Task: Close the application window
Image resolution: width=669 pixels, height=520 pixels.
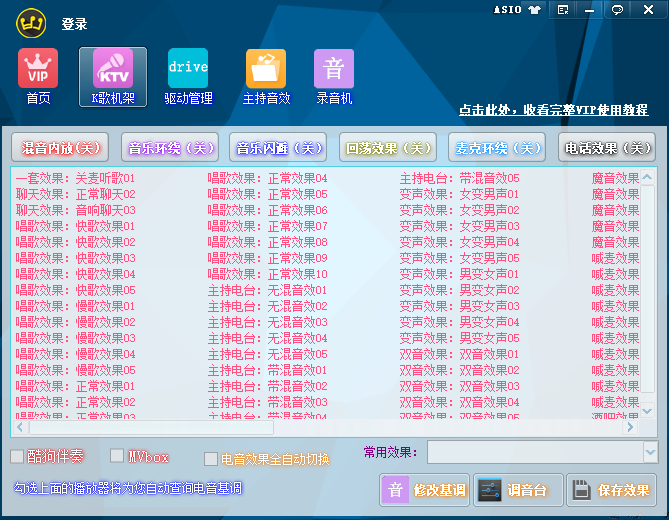Action: [x=649, y=9]
